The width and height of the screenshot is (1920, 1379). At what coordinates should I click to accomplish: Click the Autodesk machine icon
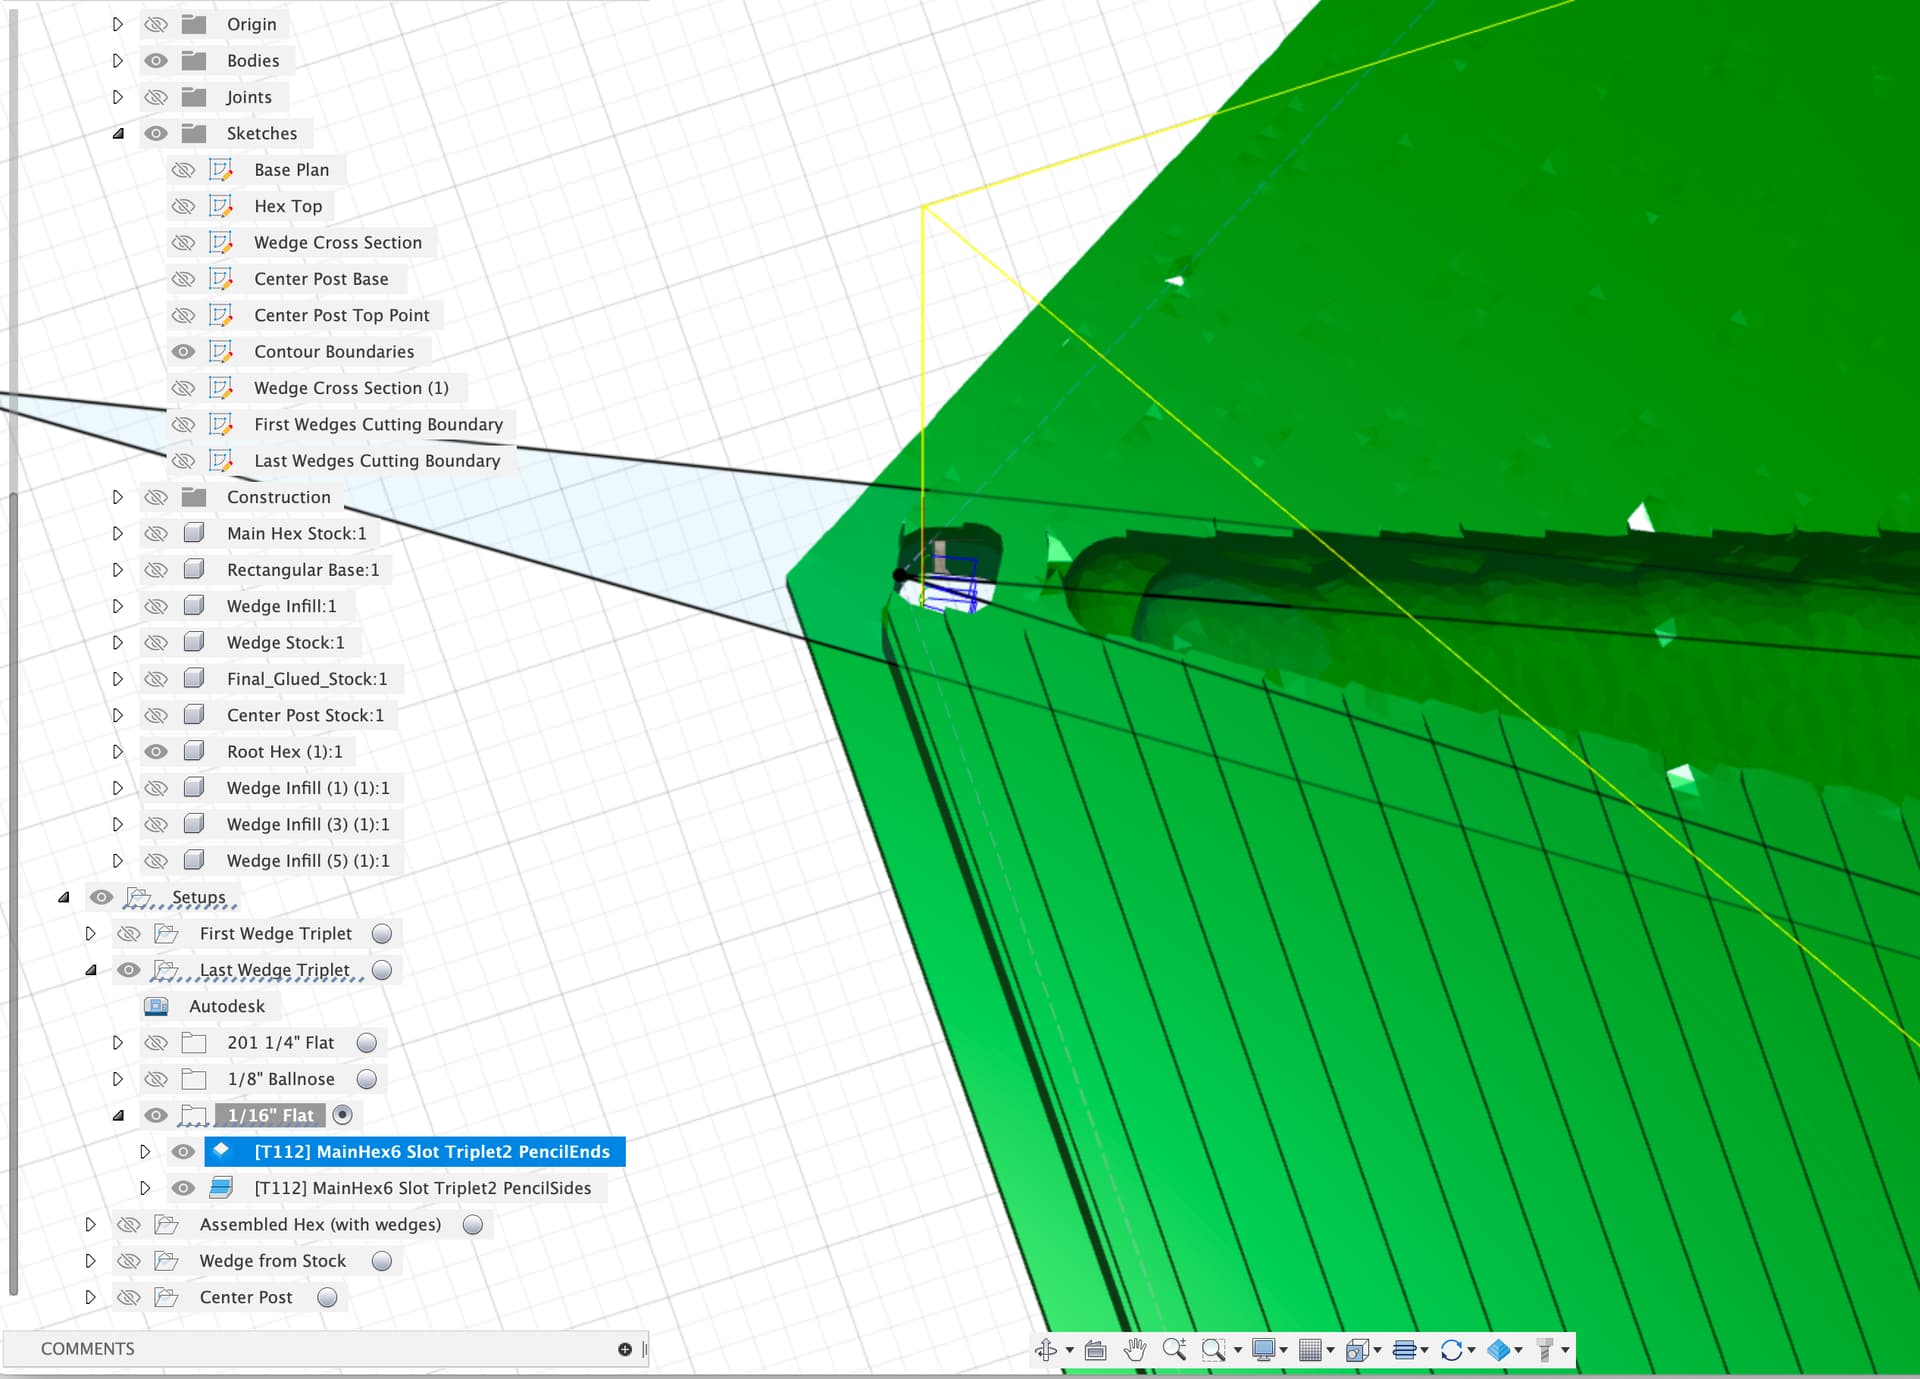(x=156, y=1006)
